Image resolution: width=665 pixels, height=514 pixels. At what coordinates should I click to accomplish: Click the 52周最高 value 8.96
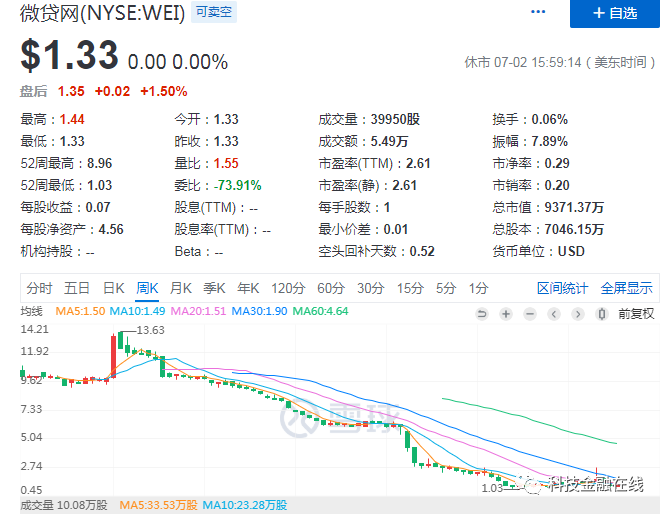click(100, 163)
